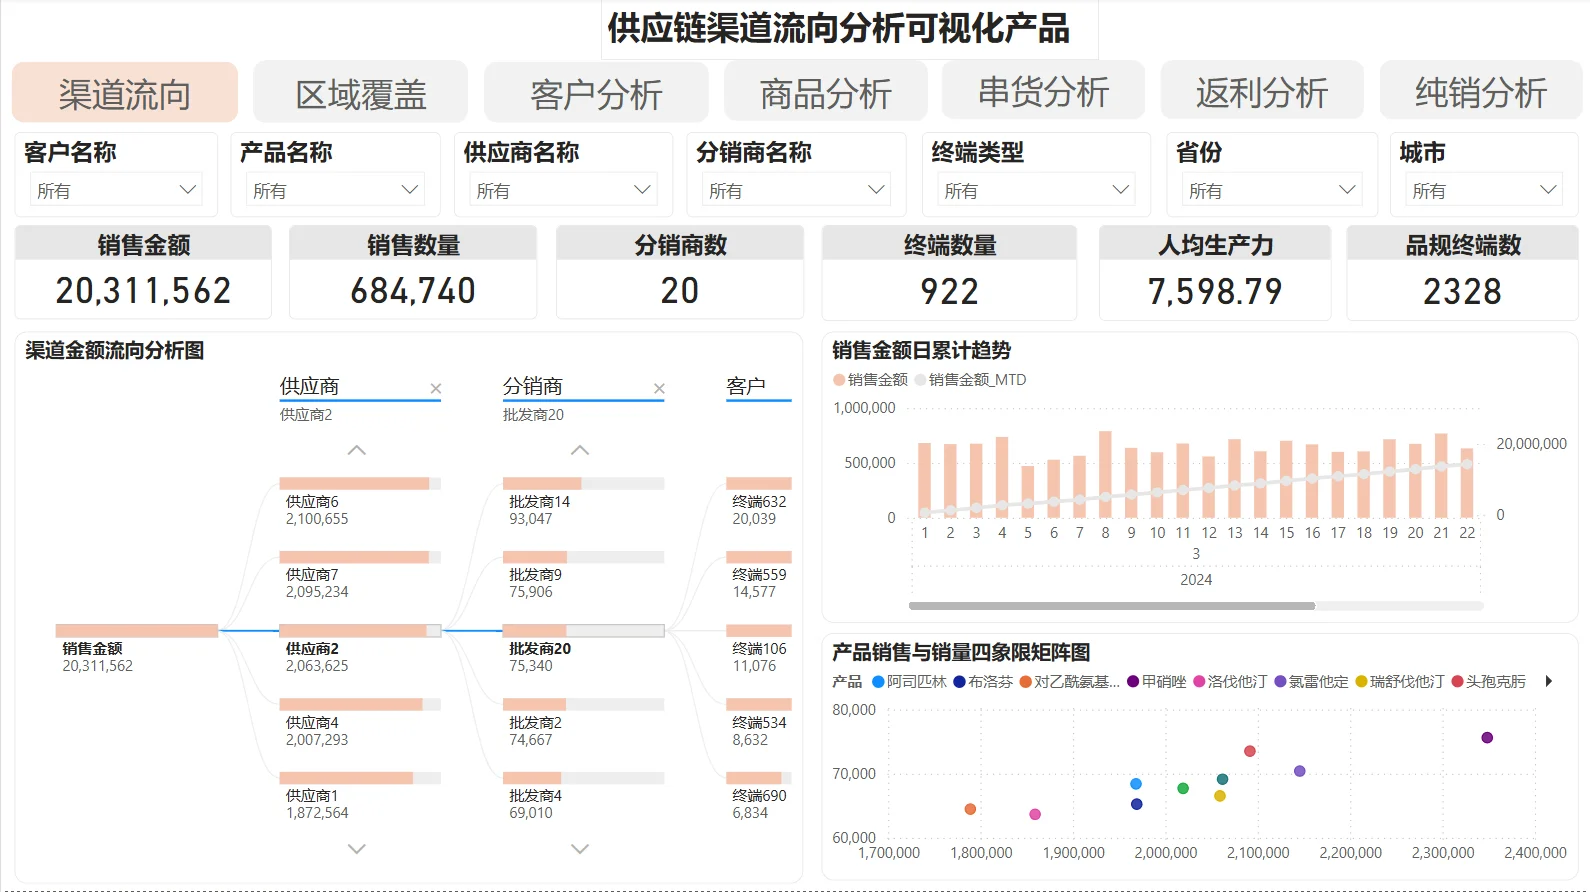Image resolution: width=1590 pixels, height=892 pixels.
Task: Click the day 8 sales bar
Action: [x=1105, y=474]
